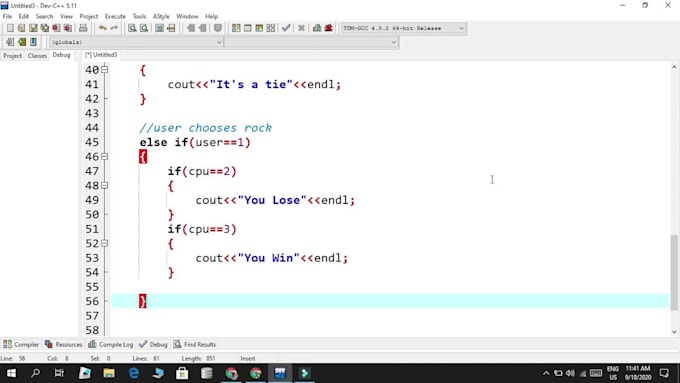Collapse the code fold at line 40
Screen dimensions: 680x383
coord(105,69)
